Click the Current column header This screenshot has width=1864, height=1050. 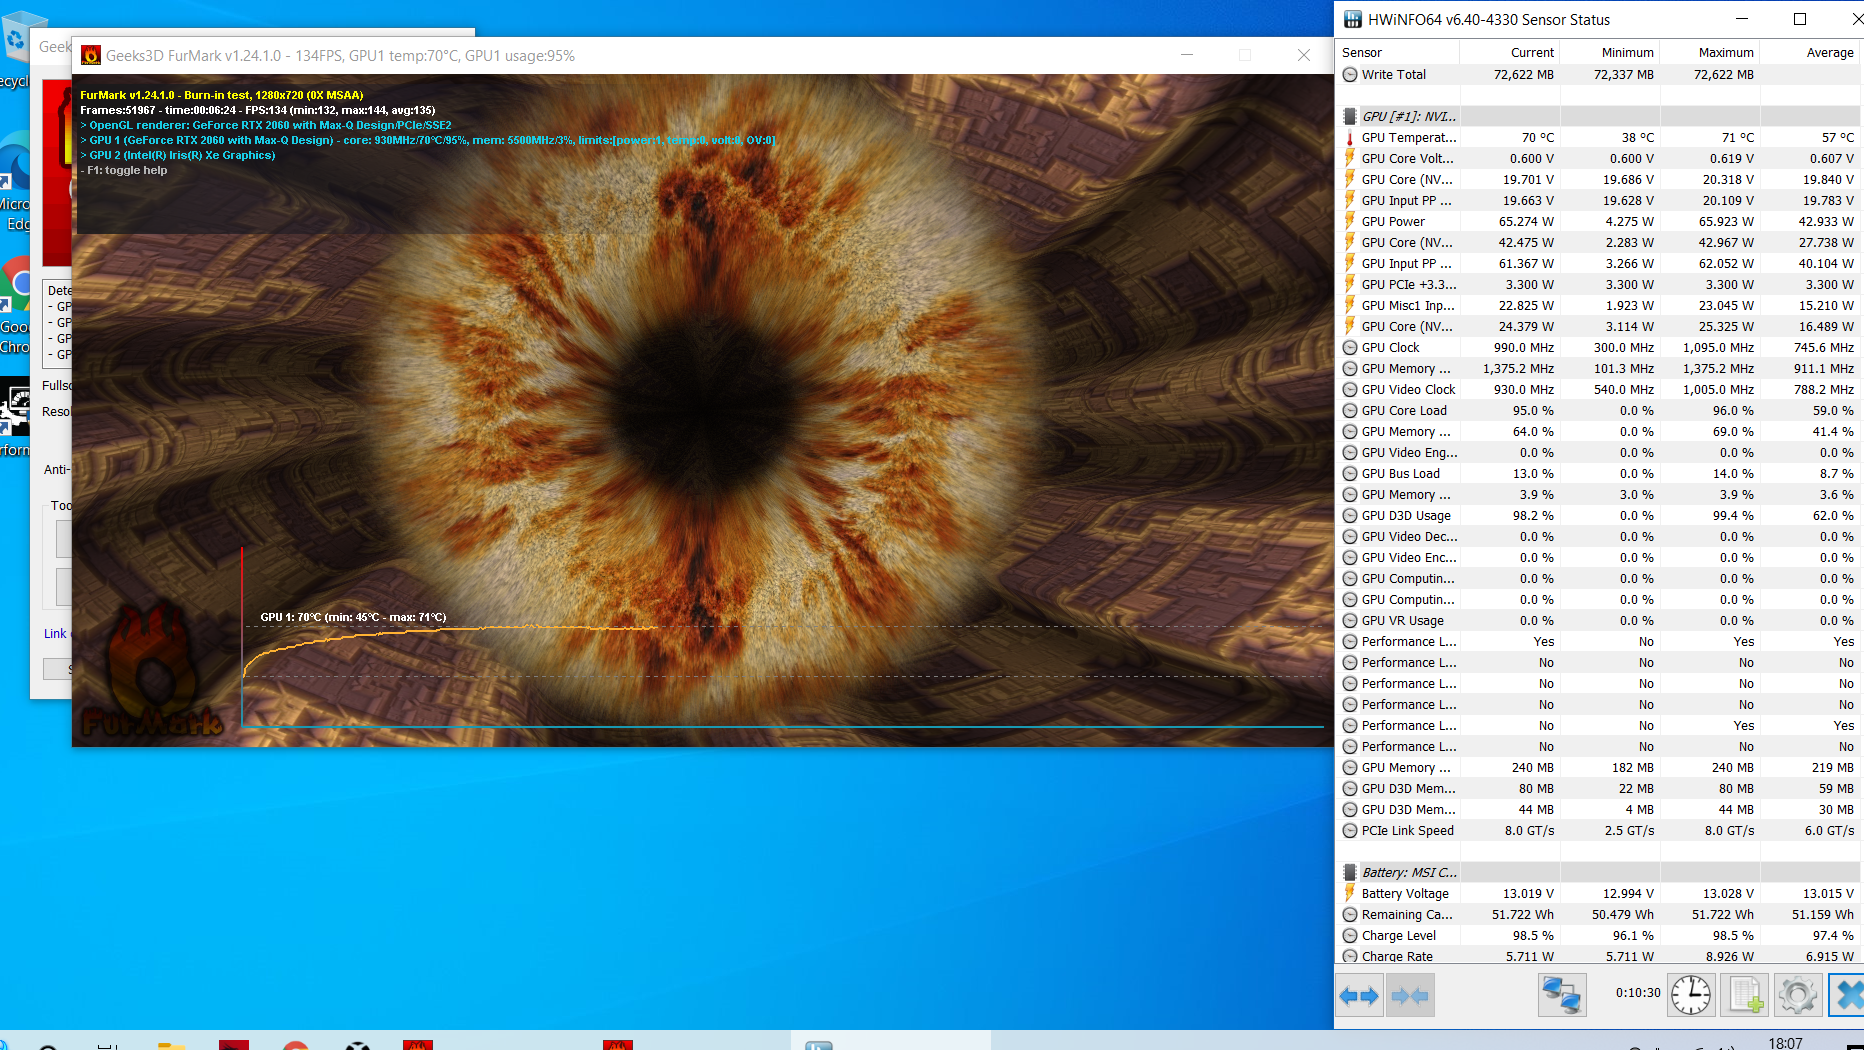(x=1509, y=53)
